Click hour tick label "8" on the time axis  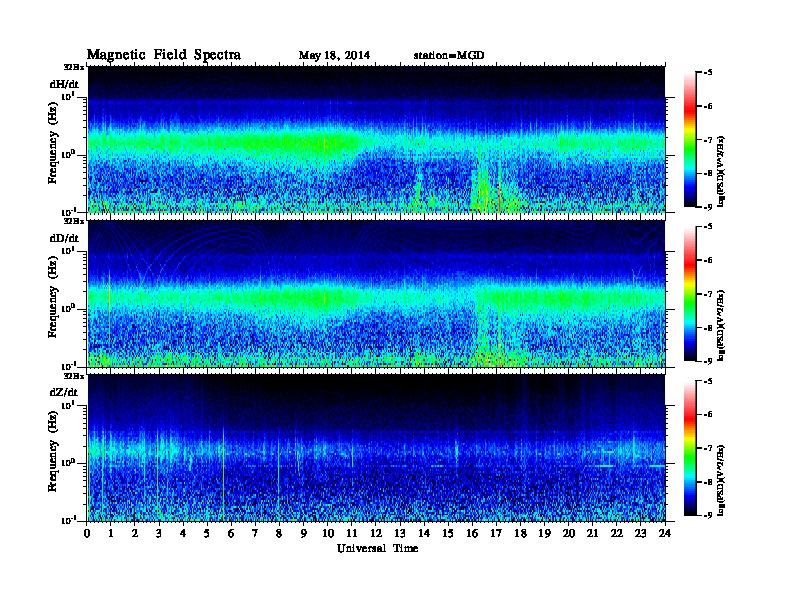[279, 533]
